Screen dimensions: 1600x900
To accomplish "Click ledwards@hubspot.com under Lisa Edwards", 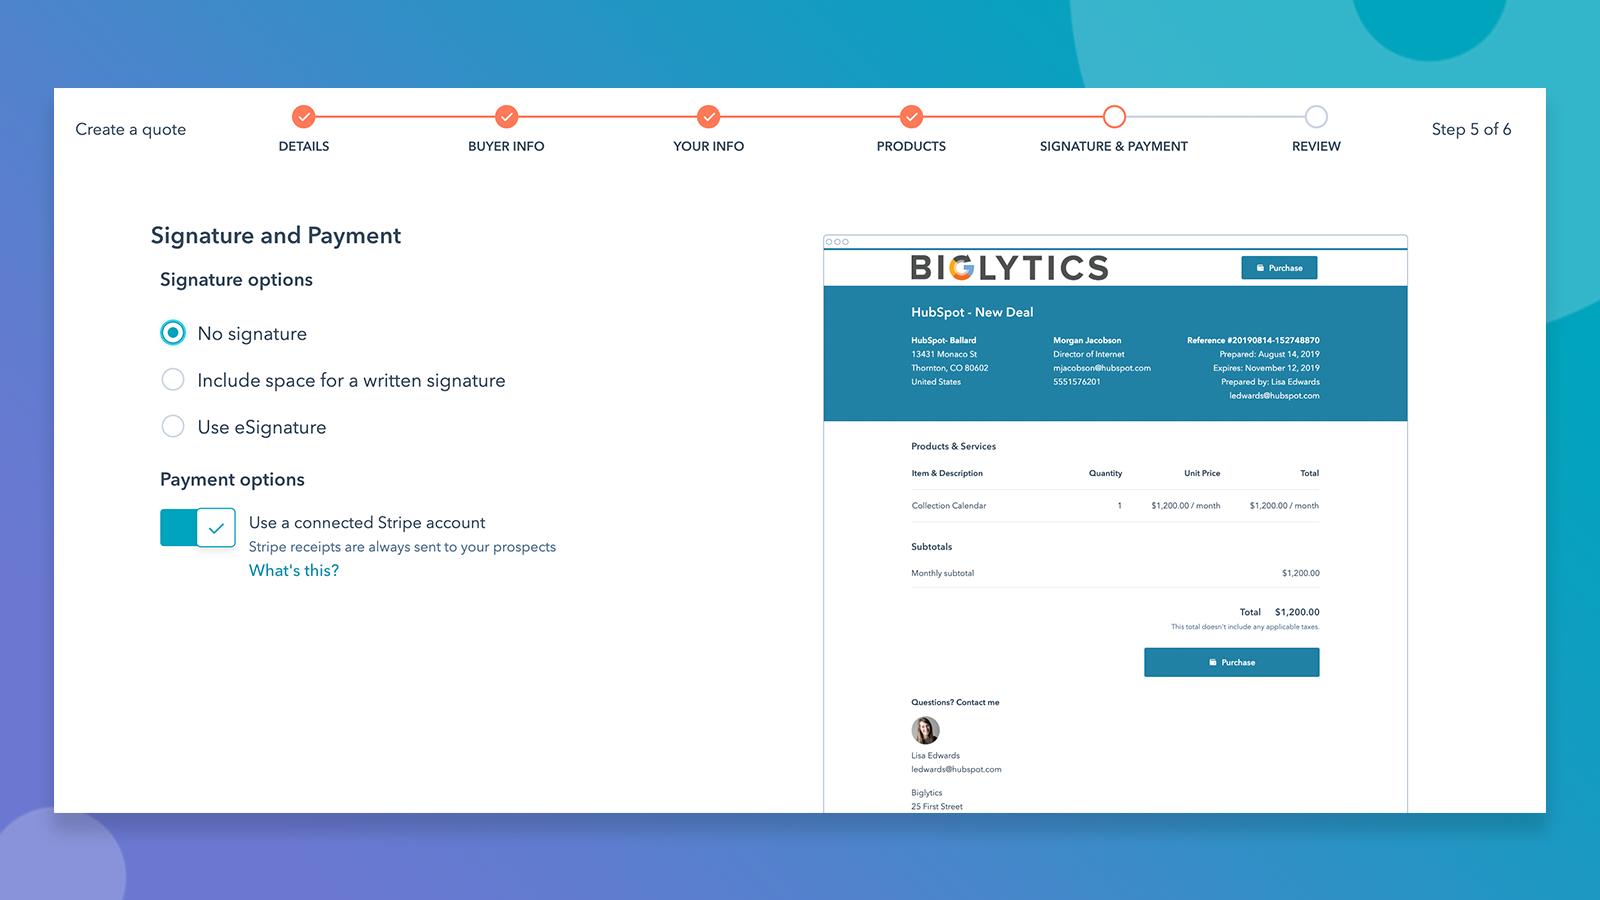I will [956, 769].
